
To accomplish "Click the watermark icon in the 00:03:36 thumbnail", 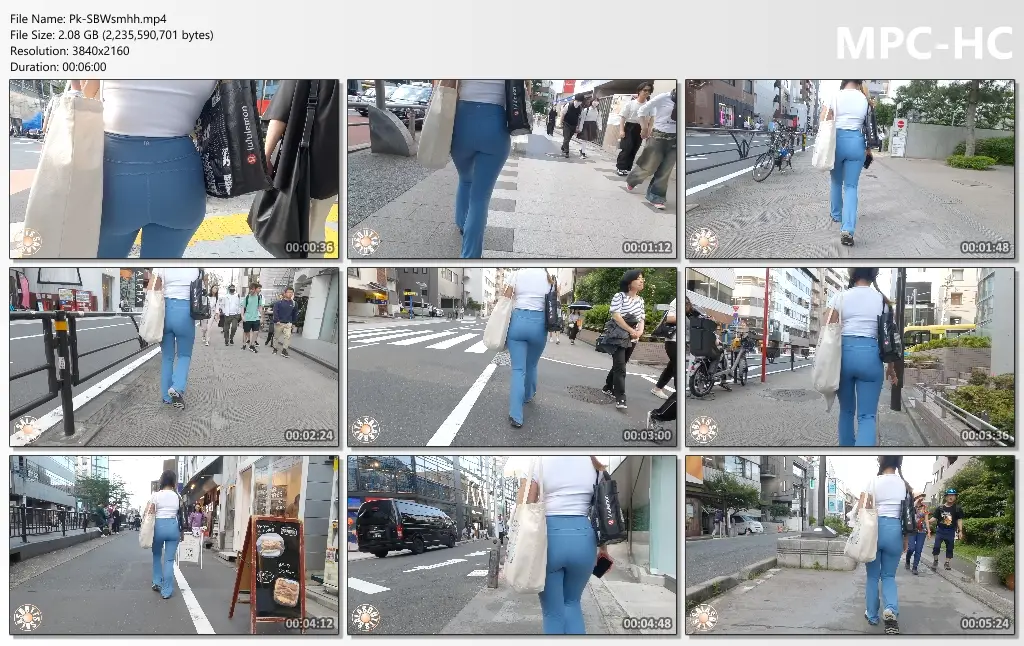I will pyautogui.click(x=704, y=429).
